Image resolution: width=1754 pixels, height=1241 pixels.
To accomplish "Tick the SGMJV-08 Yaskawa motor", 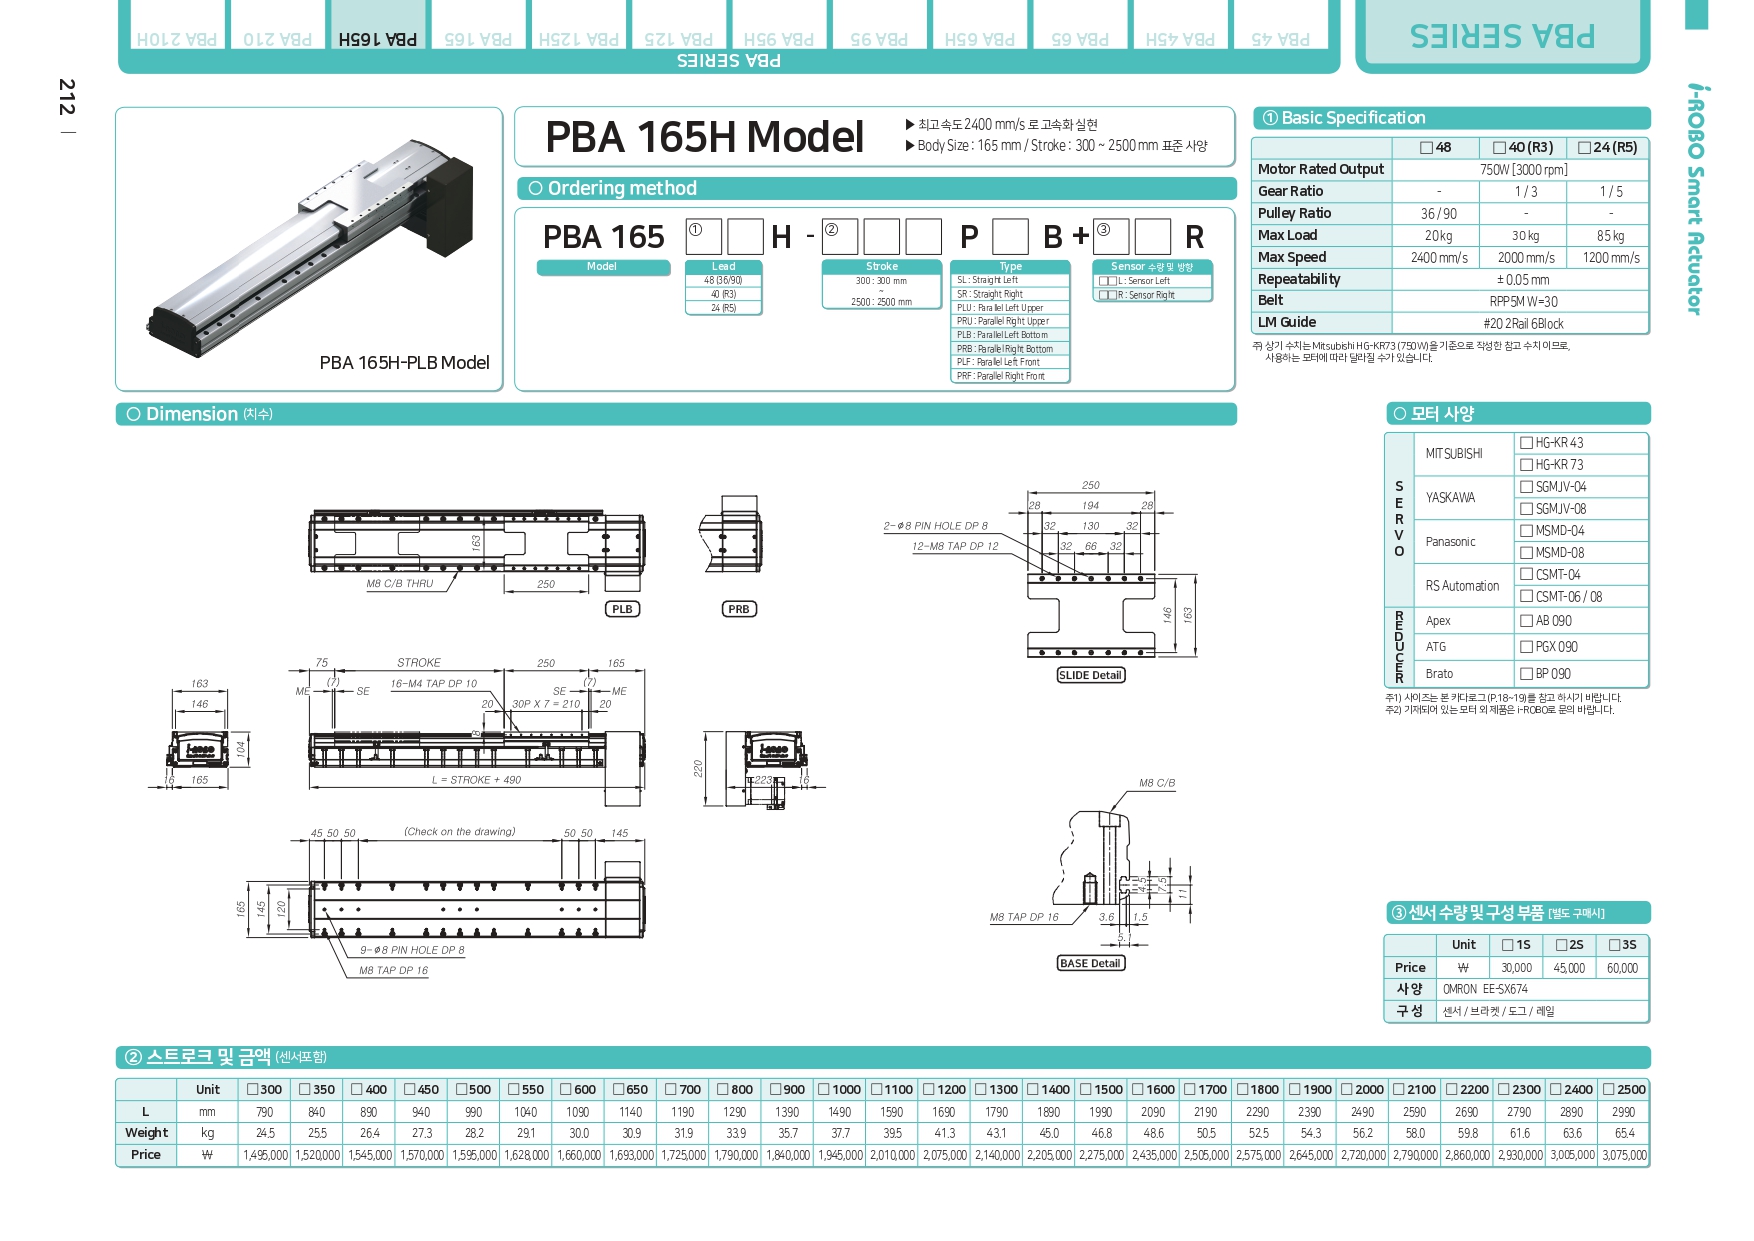I will (x=1526, y=509).
